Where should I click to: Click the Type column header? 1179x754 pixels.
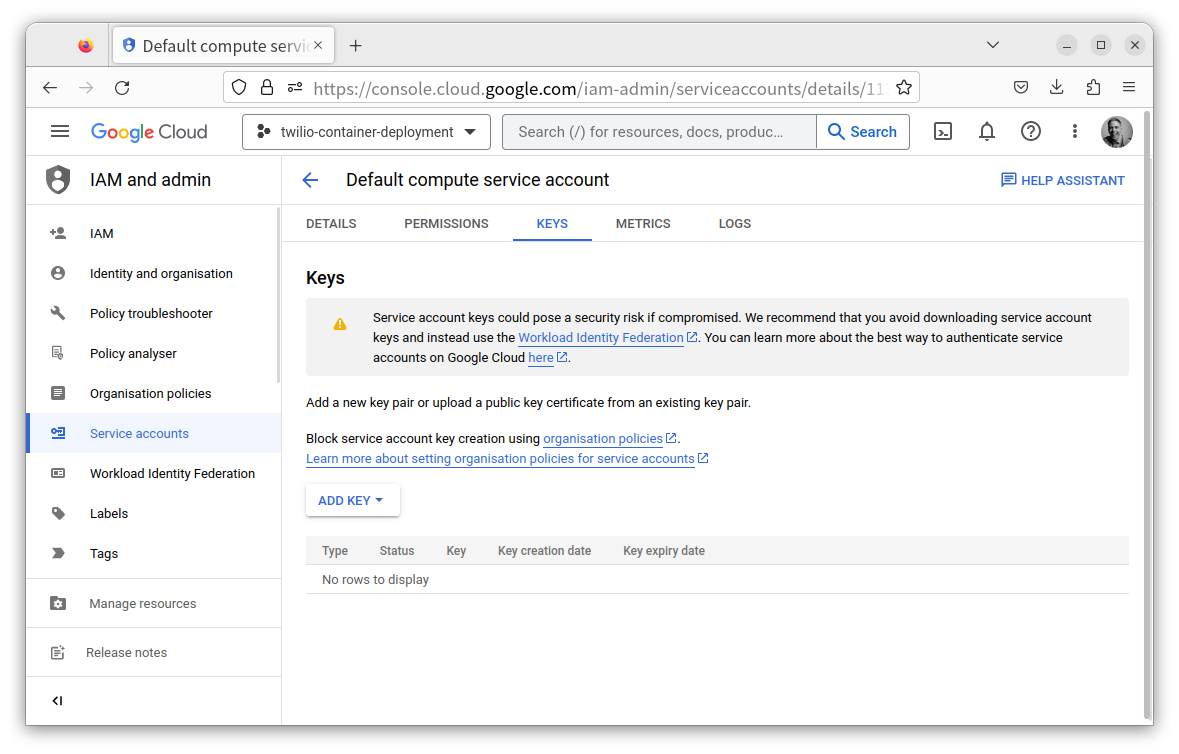tap(335, 551)
